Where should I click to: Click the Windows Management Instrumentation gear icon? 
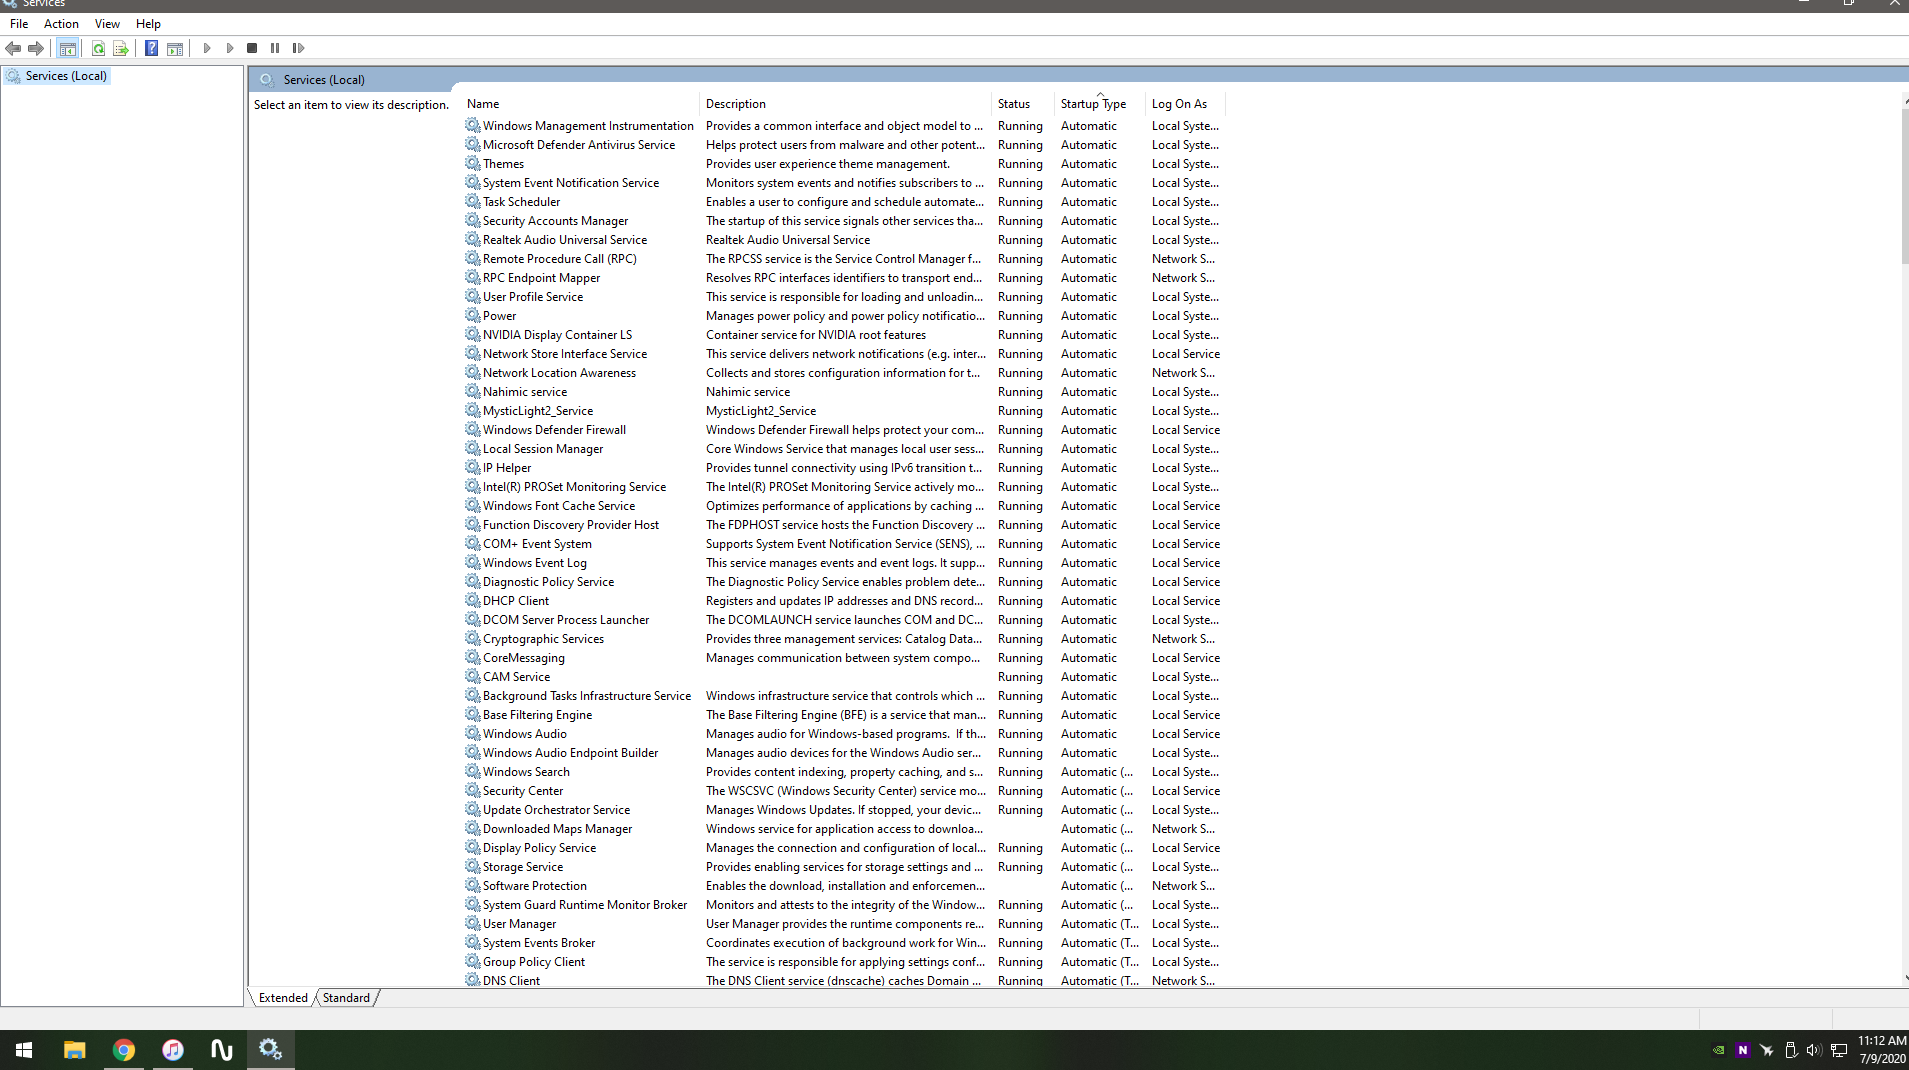pos(472,126)
